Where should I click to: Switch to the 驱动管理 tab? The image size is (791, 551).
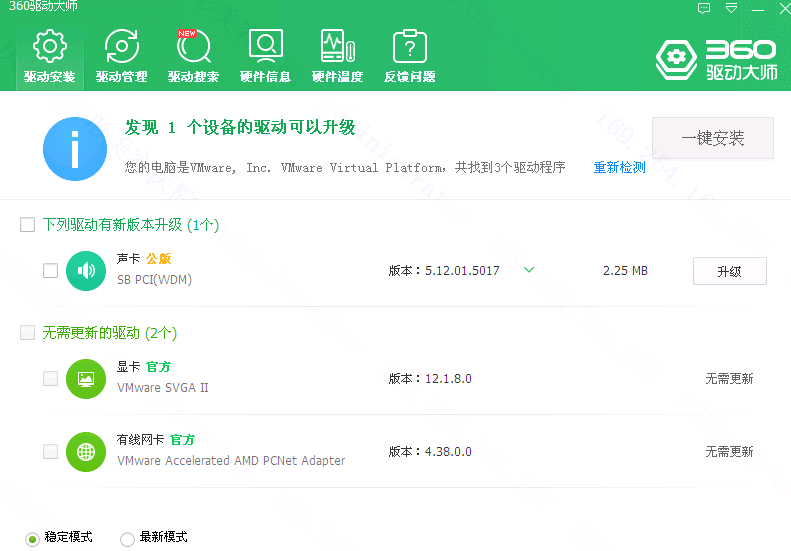(x=122, y=56)
